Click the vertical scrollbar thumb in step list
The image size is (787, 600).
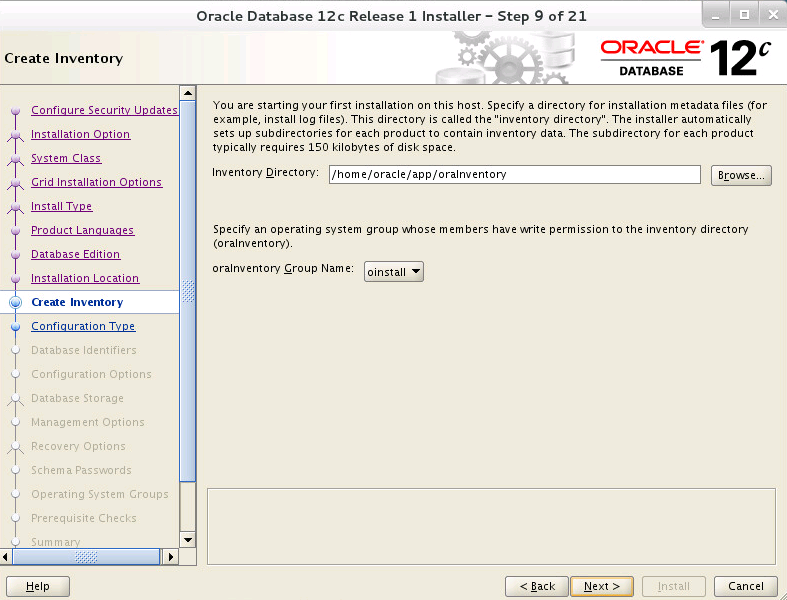tap(188, 291)
